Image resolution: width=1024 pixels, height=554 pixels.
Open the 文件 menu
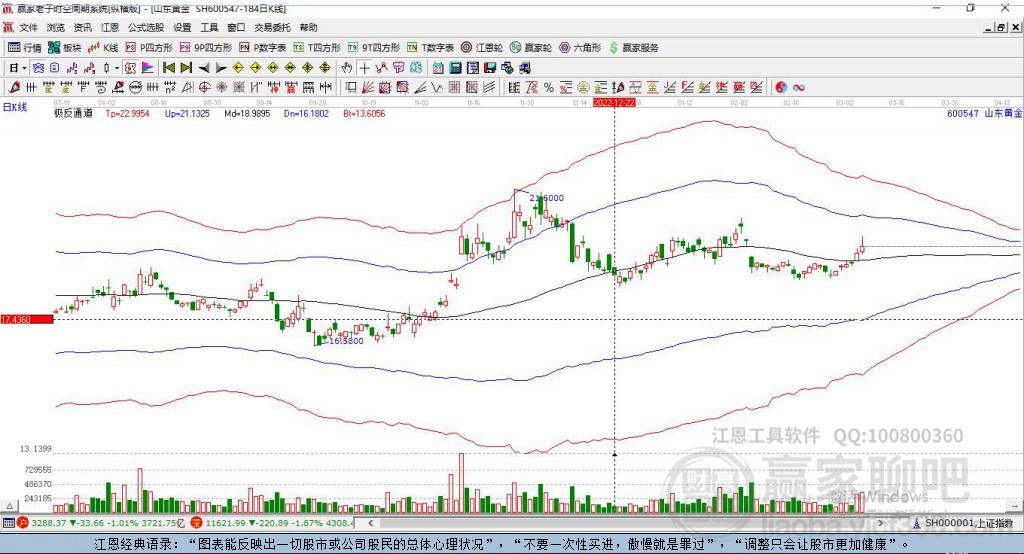pyautogui.click(x=28, y=27)
